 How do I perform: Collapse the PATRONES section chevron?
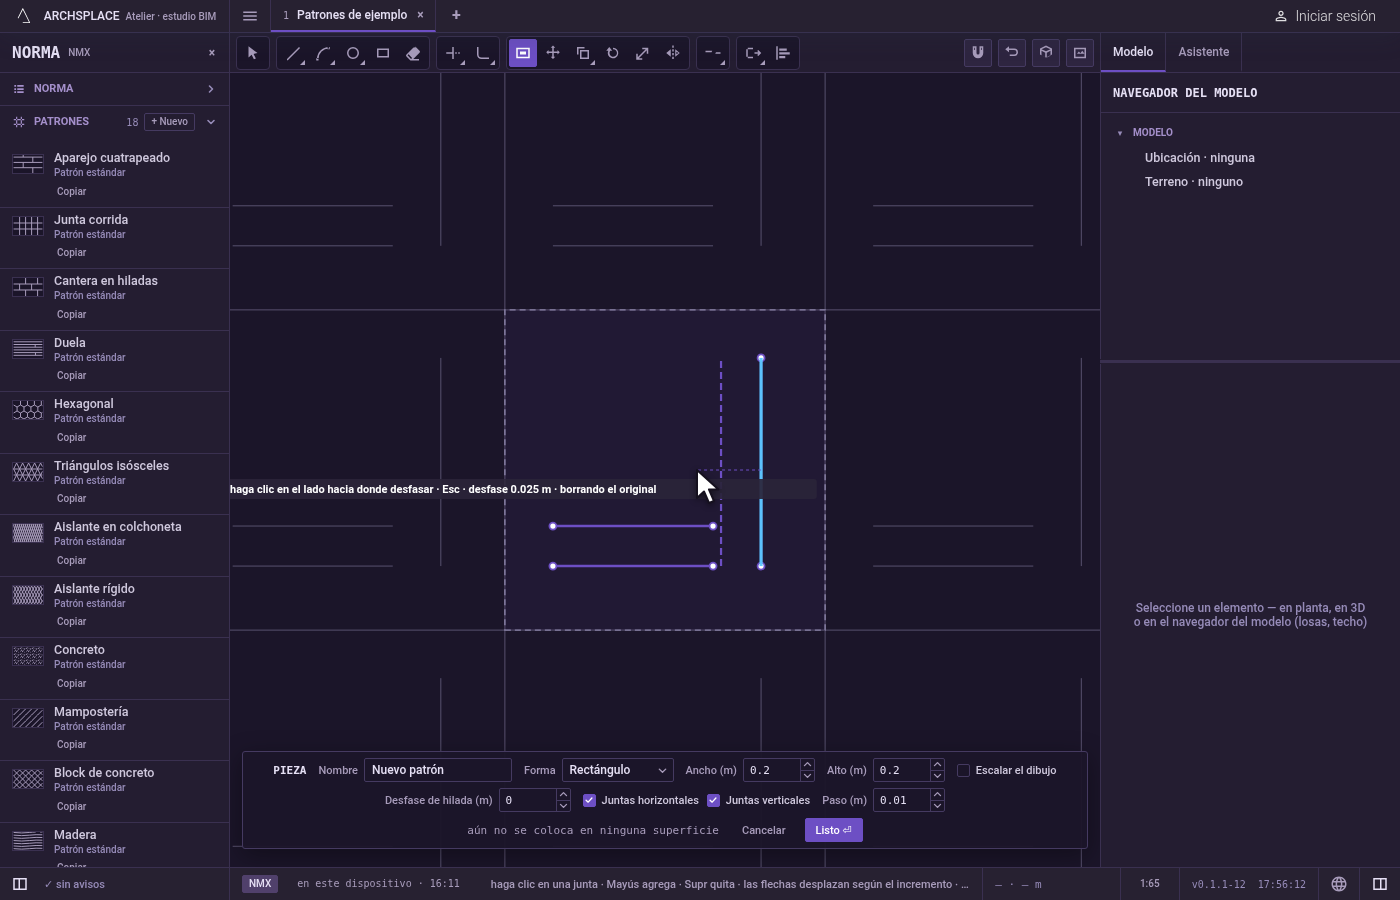tap(211, 122)
